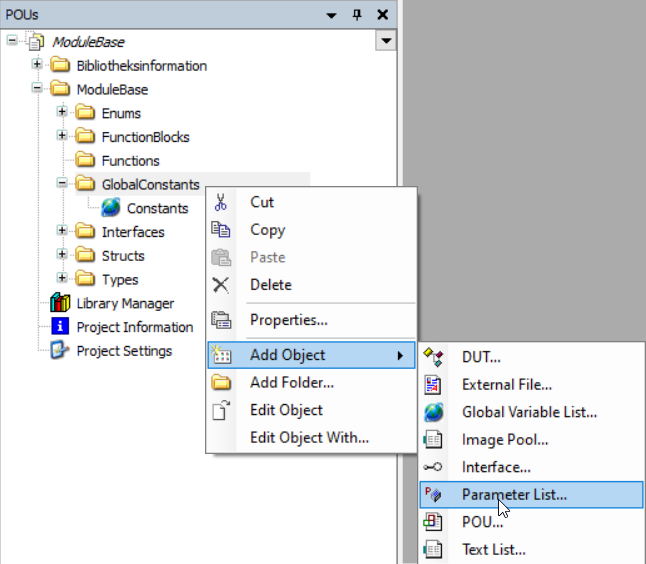The width and height of the screenshot is (646, 564).
Task: Click the Library Manager books icon
Action: pyautogui.click(x=60, y=303)
